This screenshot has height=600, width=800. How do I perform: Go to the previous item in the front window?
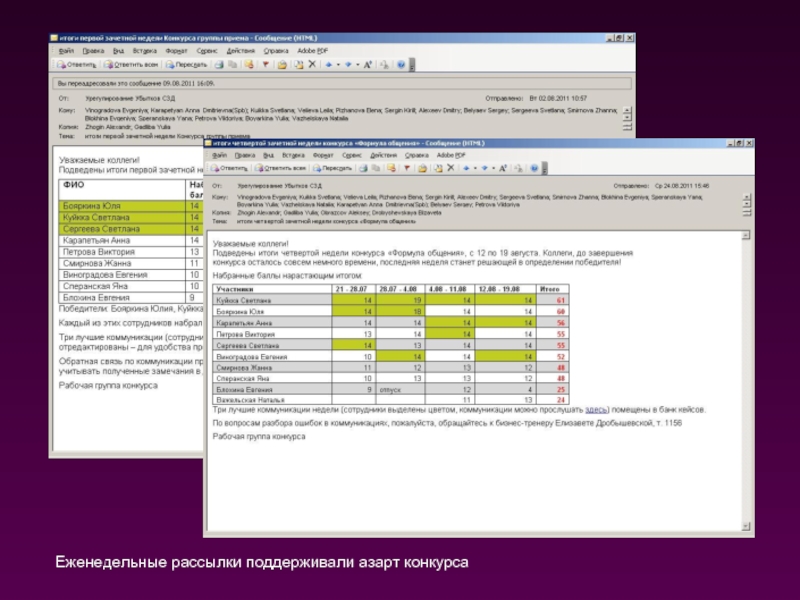pyautogui.click(x=466, y=168)
